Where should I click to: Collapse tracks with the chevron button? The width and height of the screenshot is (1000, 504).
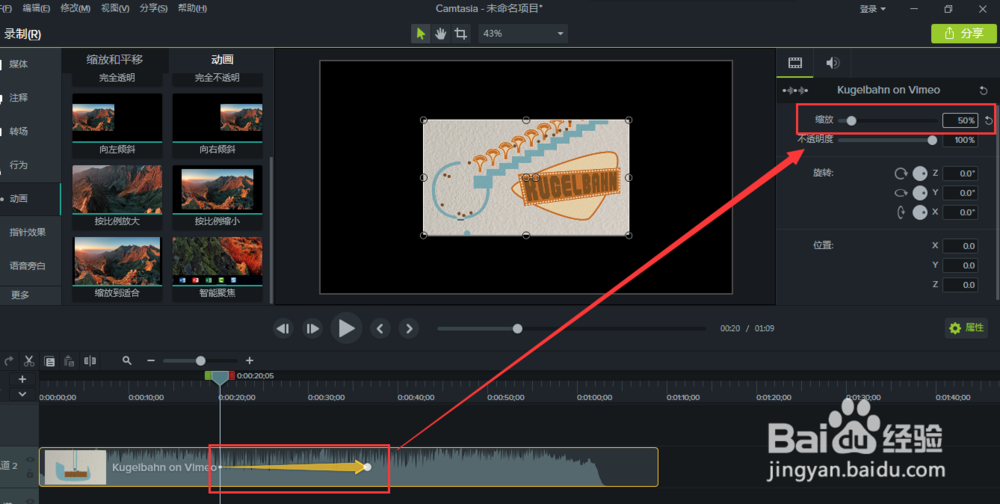click(22, 394)
